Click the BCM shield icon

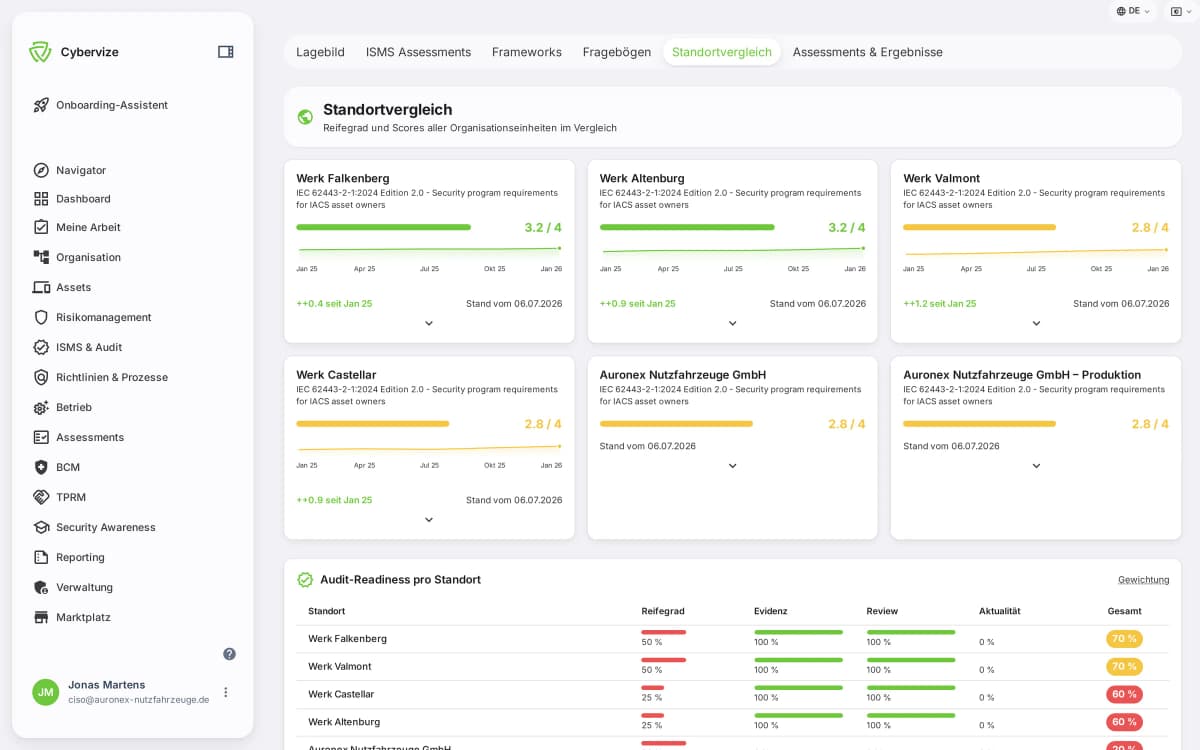[x=41, y=467]
